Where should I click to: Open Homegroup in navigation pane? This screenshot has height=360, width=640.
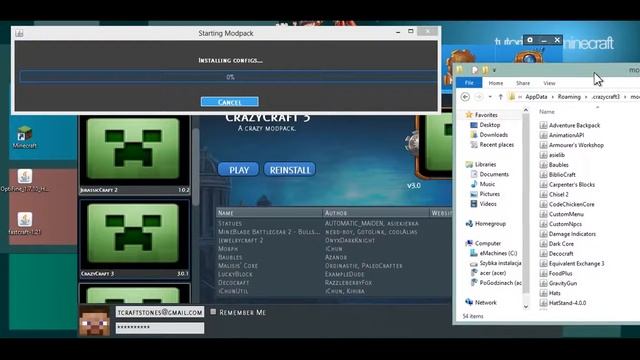coord(485,224)
